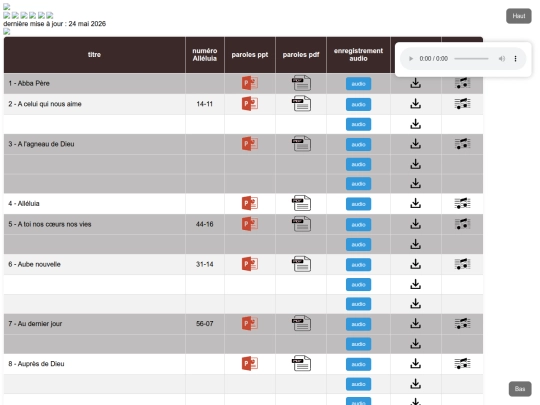
Task: Seek using the audio player progress bar
Action: (x=471, y=59)
